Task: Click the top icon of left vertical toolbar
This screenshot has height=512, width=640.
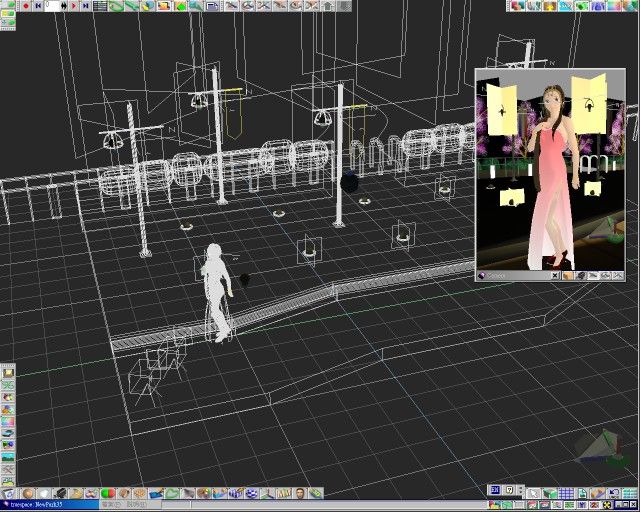Action: click(x=8, y=372)
